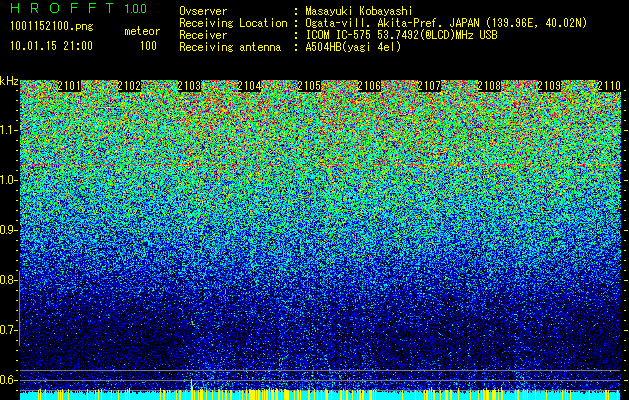The image size is (629, 400).
Task: Click the Receiving antenna label
Action: click(x=230, y=47)
